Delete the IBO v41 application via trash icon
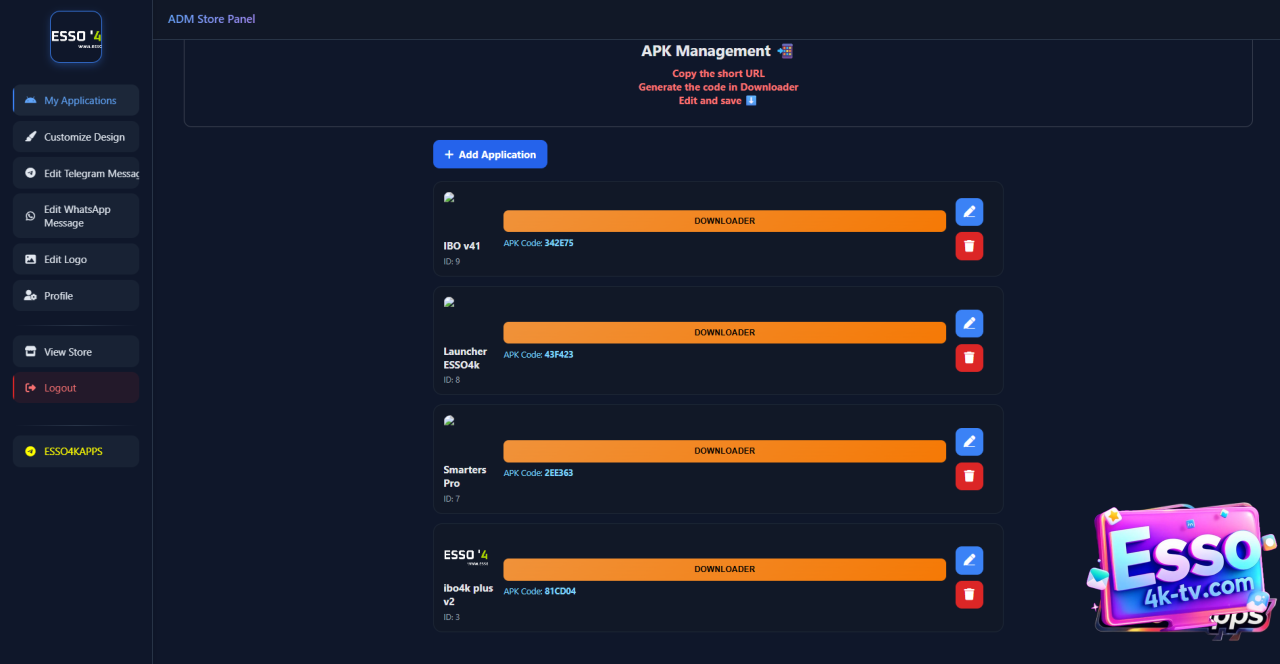This screenshot has height=664, width=1280. point(969,246)
